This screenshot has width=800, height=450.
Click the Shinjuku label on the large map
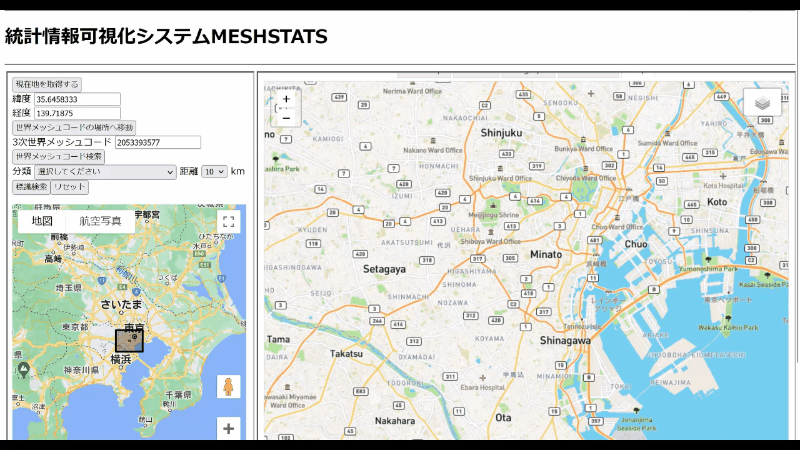point(501,133)
